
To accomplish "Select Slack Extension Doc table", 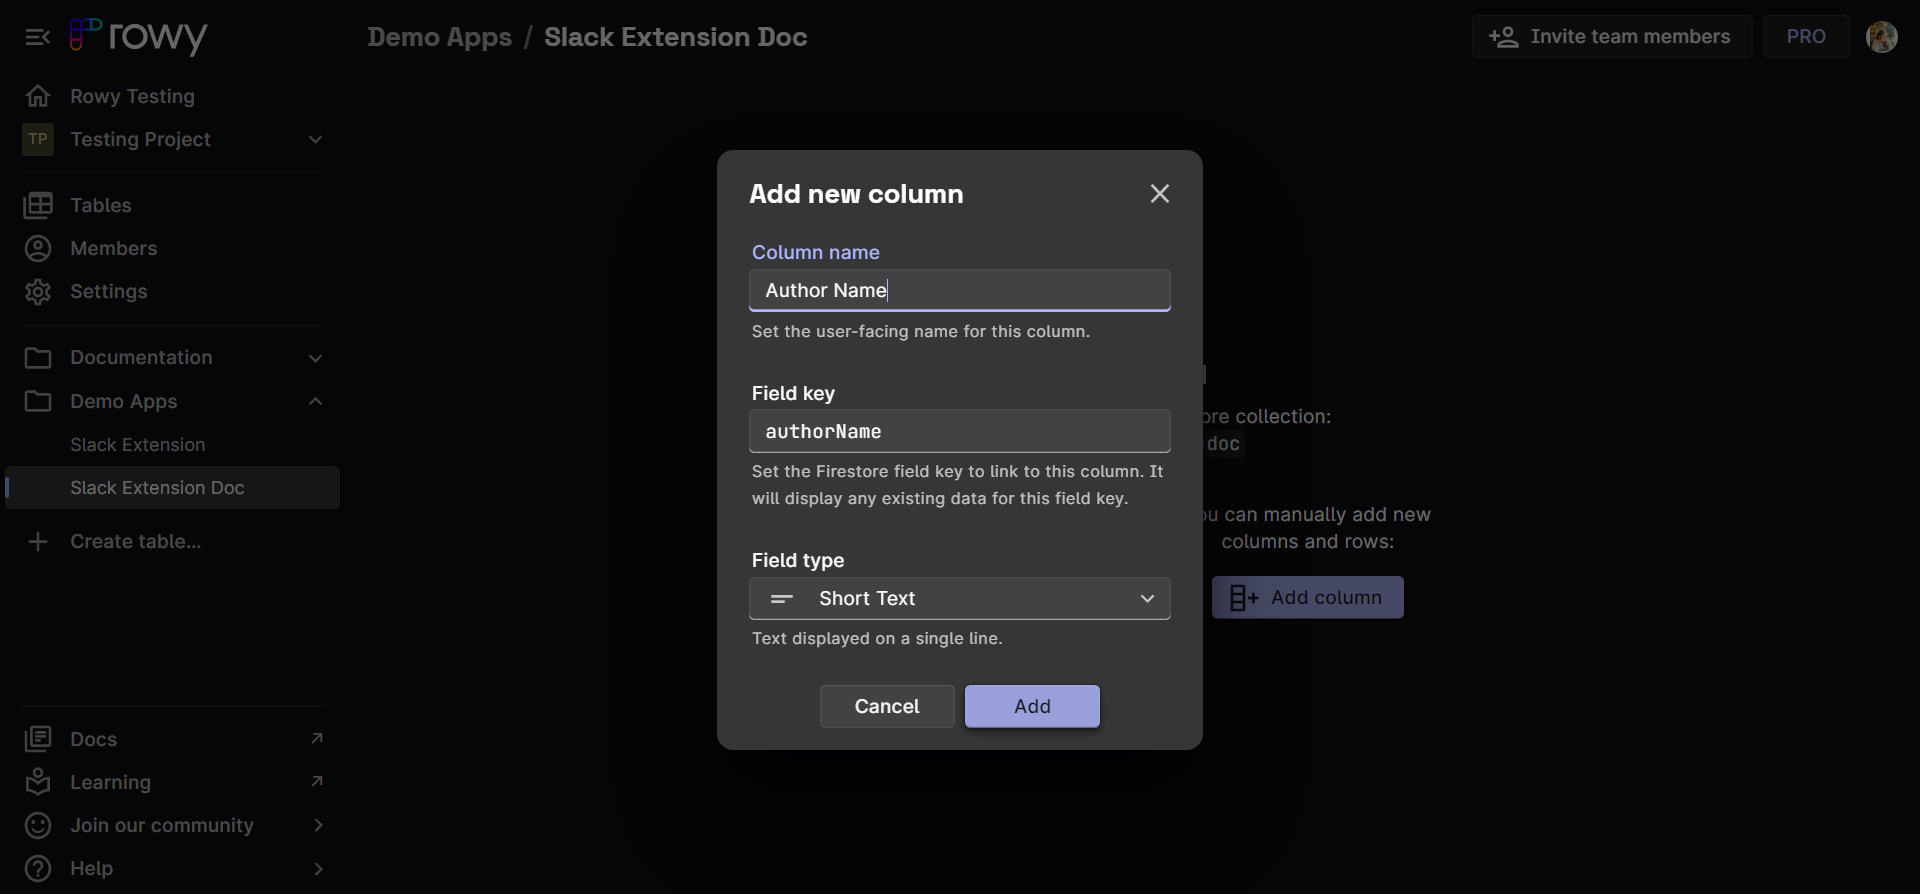I will [x=157, y=488].
